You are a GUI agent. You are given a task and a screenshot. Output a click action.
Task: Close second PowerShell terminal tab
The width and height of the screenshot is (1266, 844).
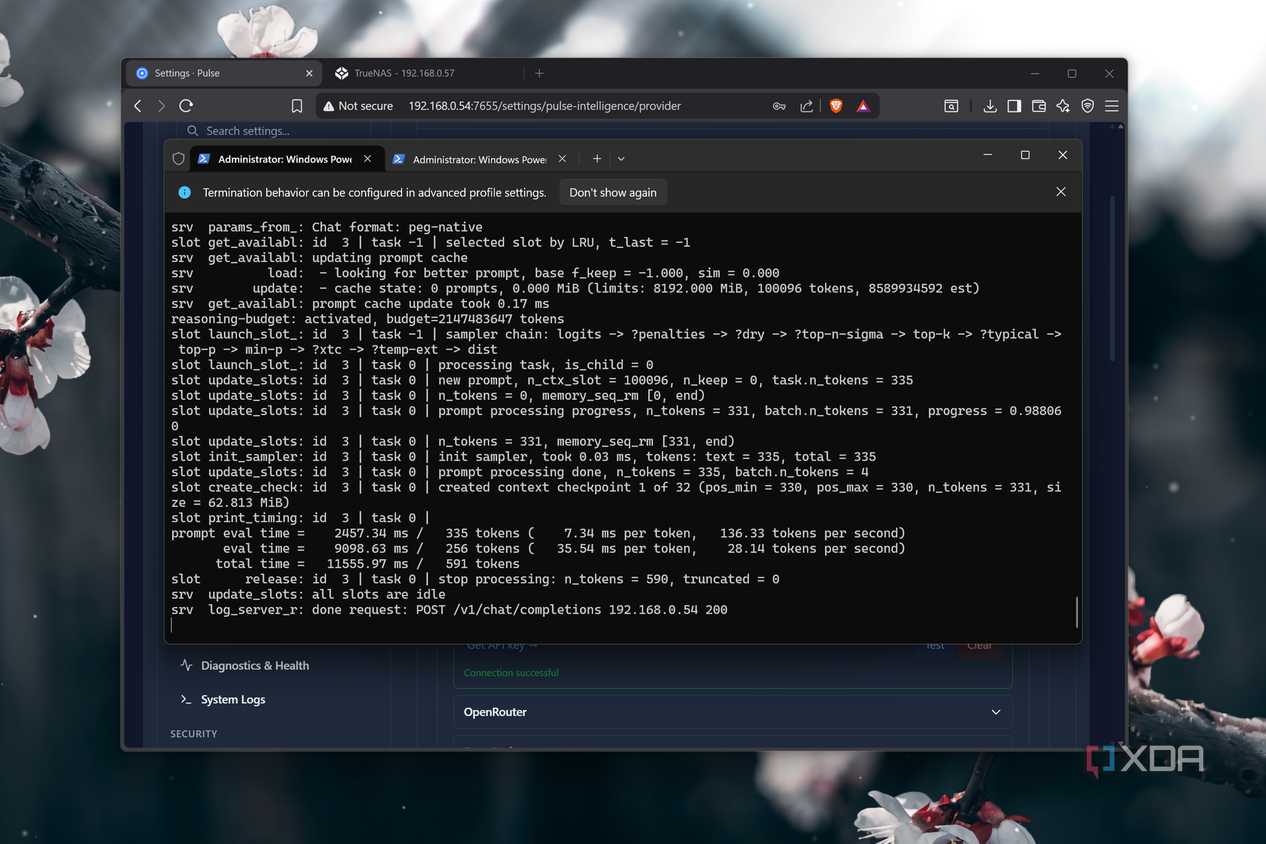click(x=562, y=159)
